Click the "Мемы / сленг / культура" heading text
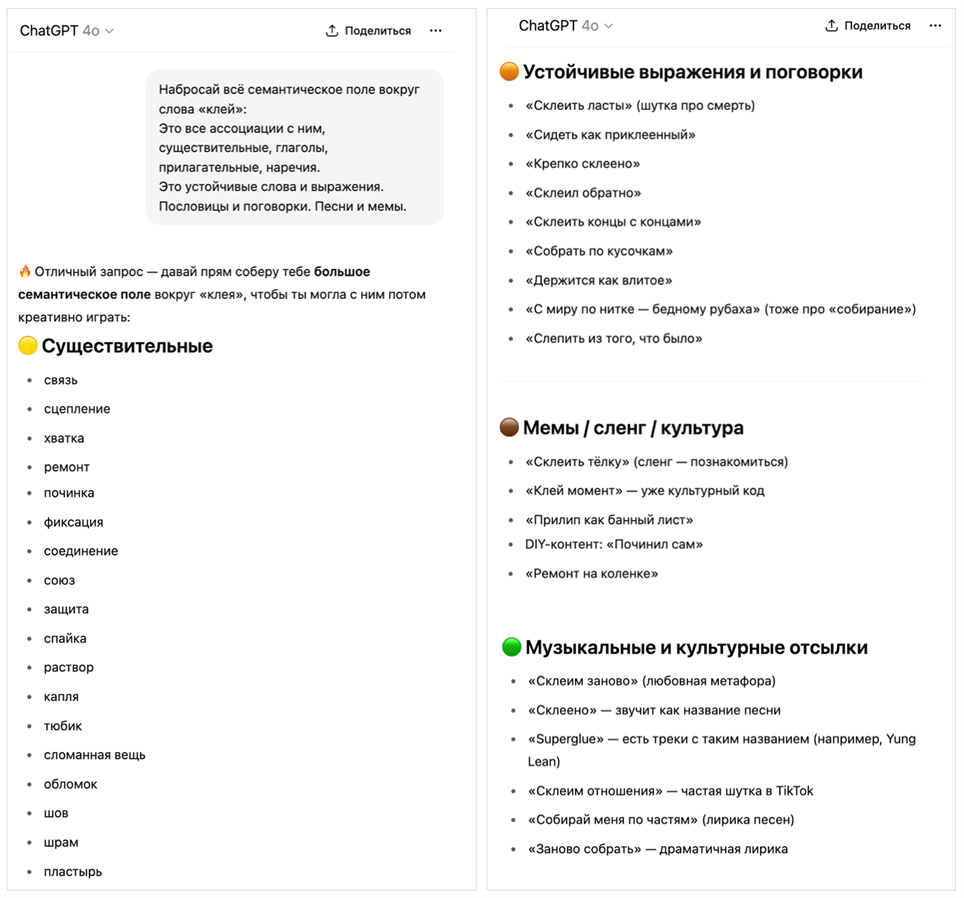 pyautogui.click(x=634, y=428)
